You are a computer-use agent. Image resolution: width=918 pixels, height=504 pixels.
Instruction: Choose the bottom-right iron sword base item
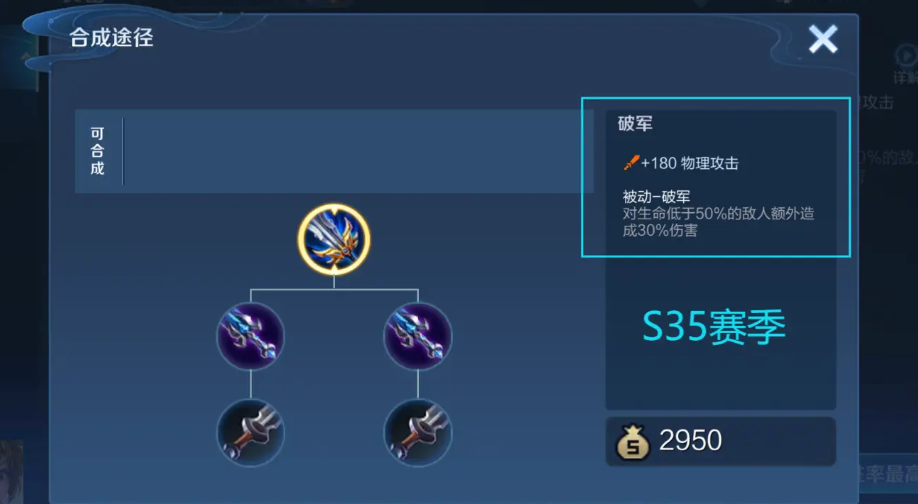click(417, 433)
